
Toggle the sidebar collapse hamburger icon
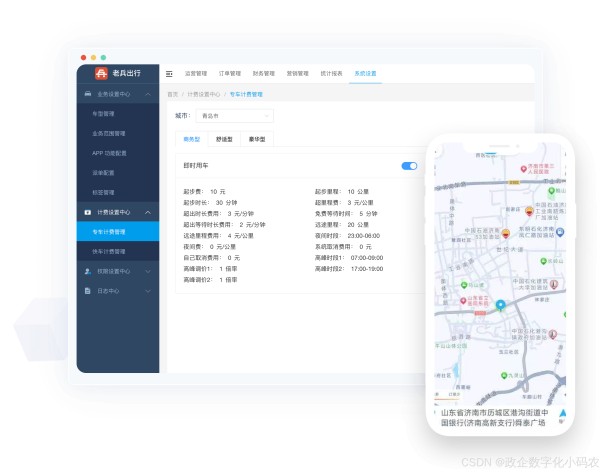169,74
